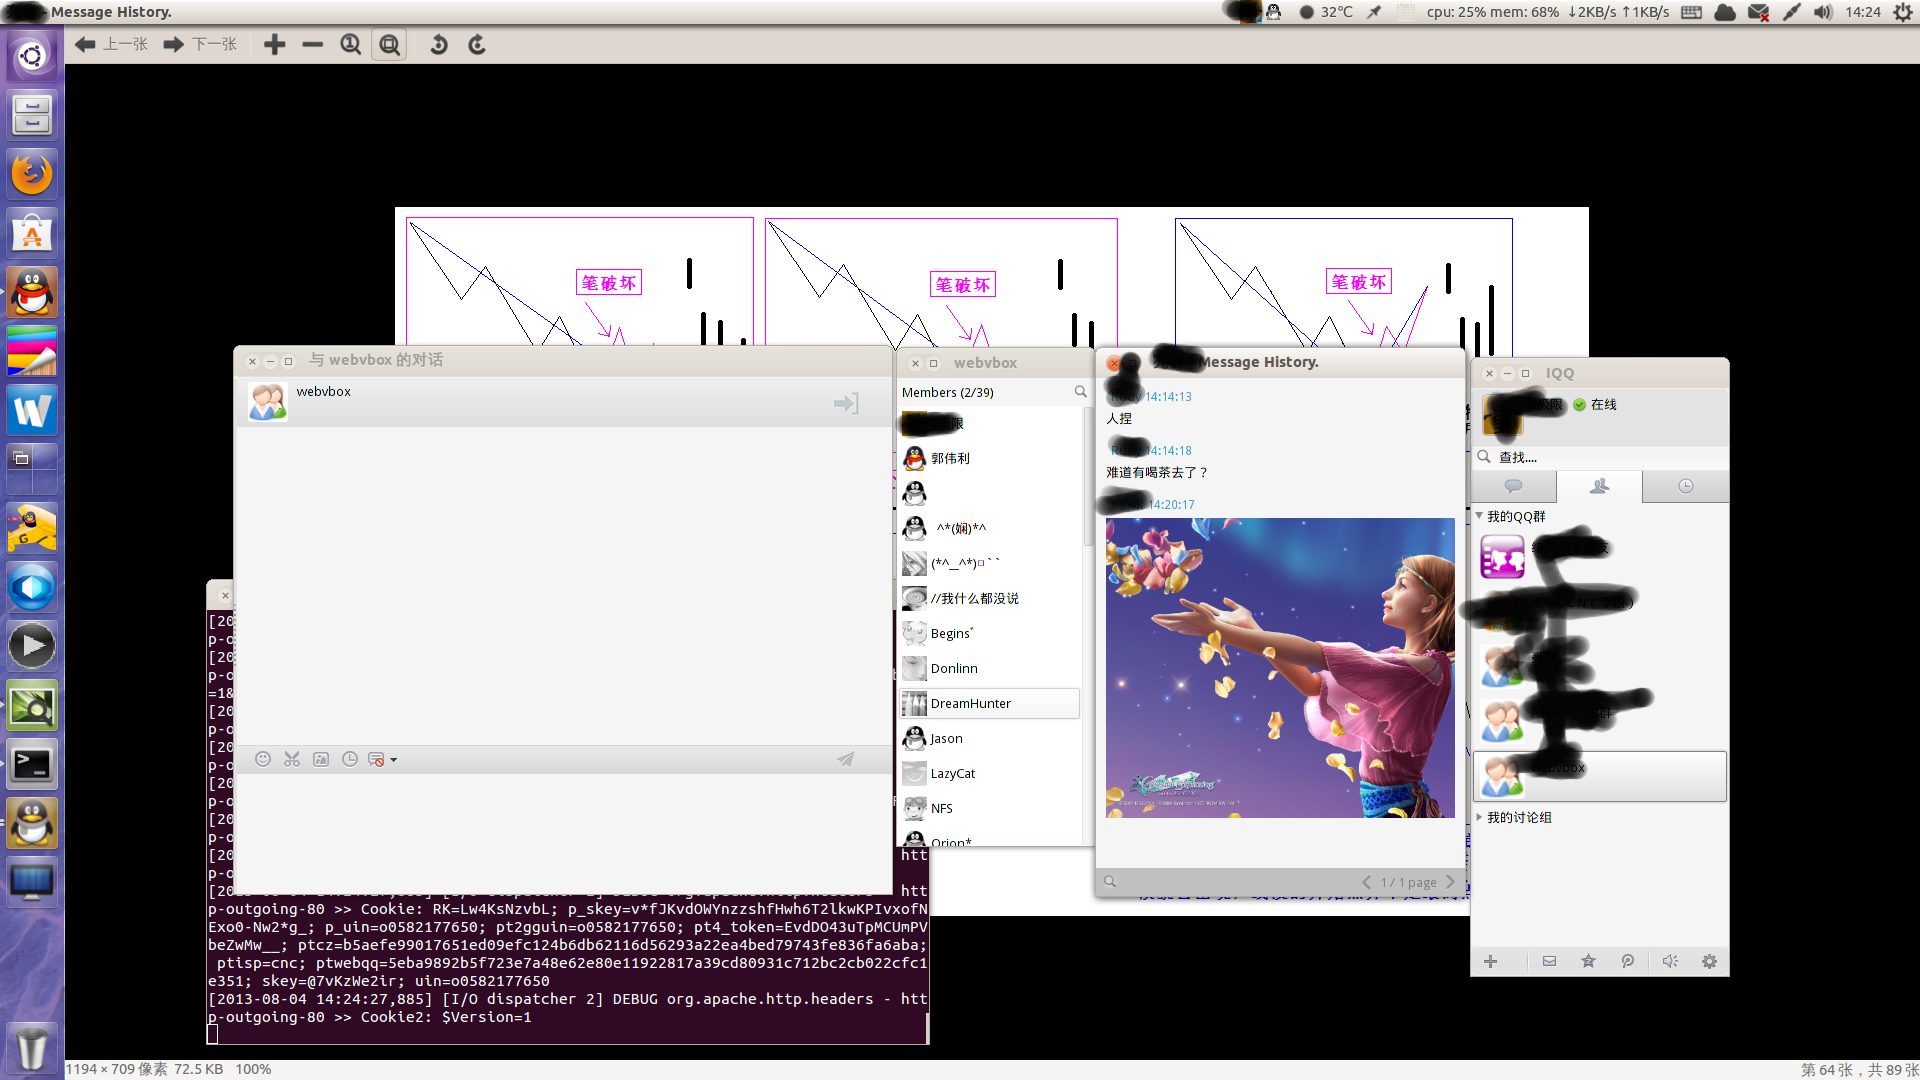Viewport: 1920px width, 1080px height.
Task: Click the fantasy girl picture in Message History
Action: pos(1280,668)
